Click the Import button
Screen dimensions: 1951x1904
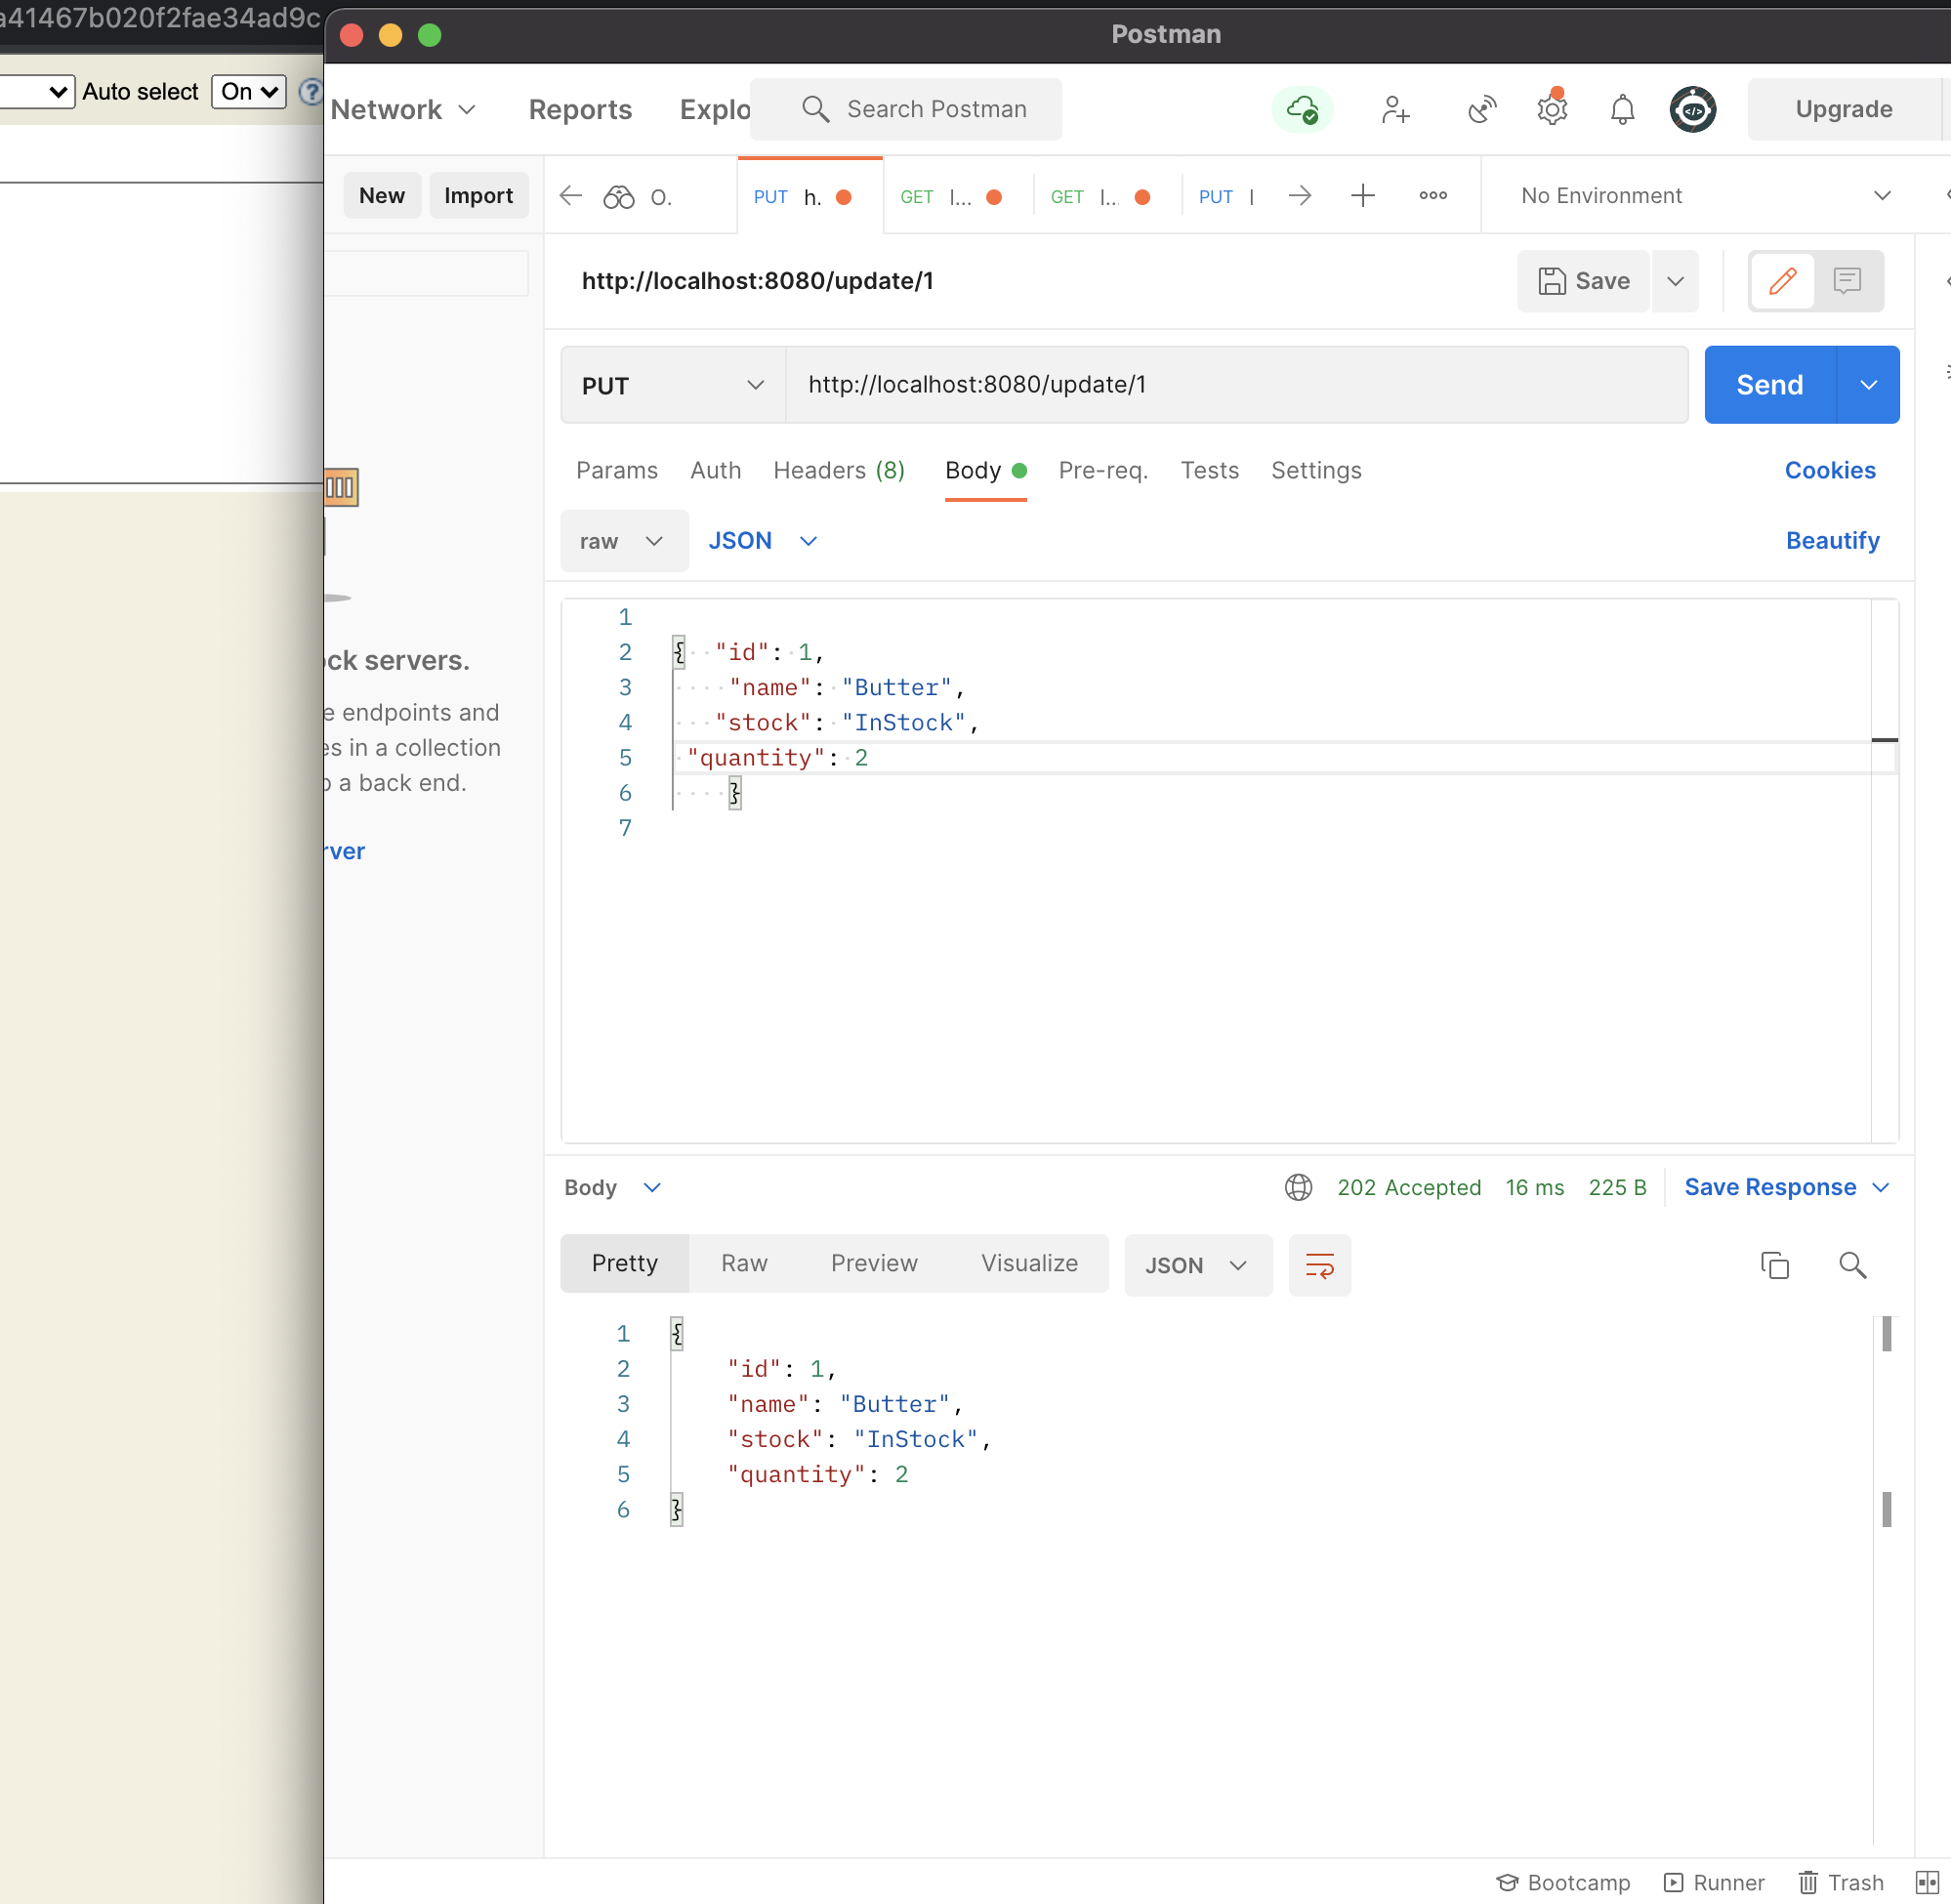coord(478,195)
